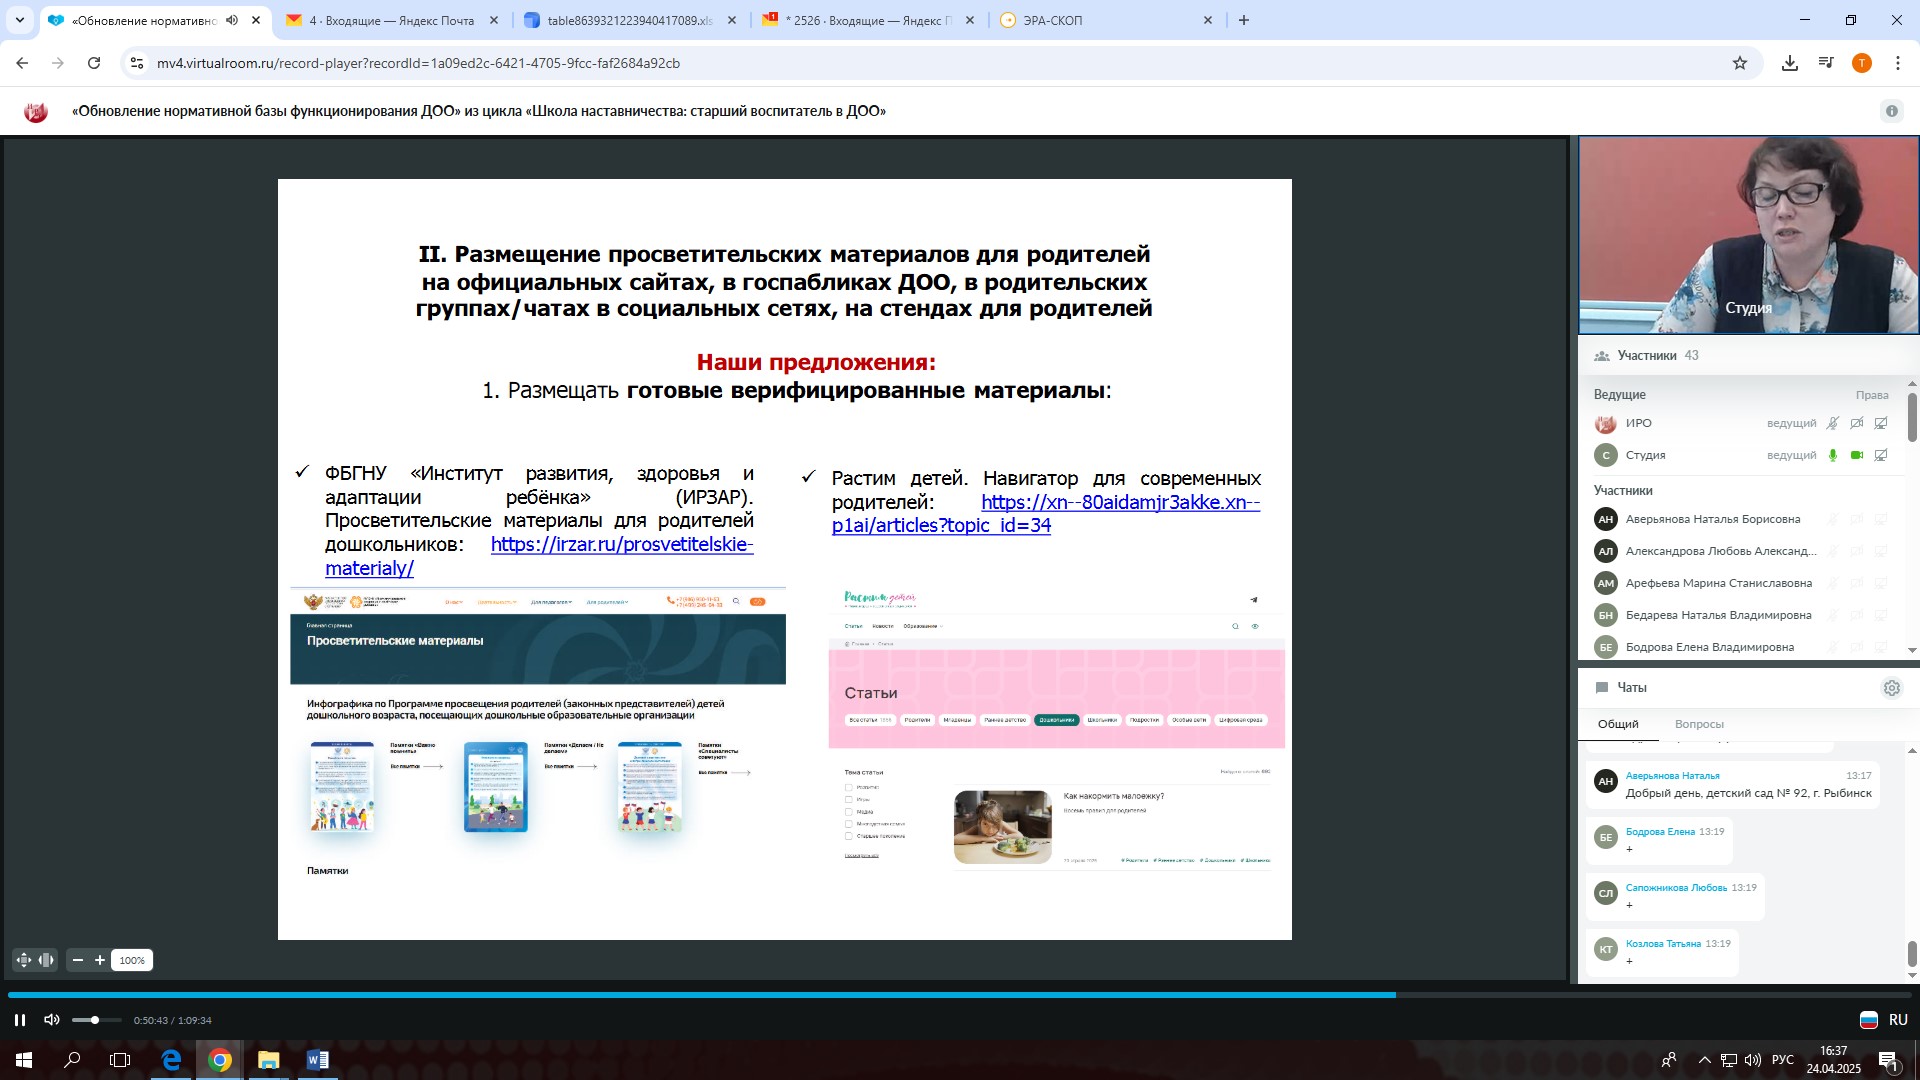
Task: Switch interface language RU flag
Action: coord(1868,1020)
